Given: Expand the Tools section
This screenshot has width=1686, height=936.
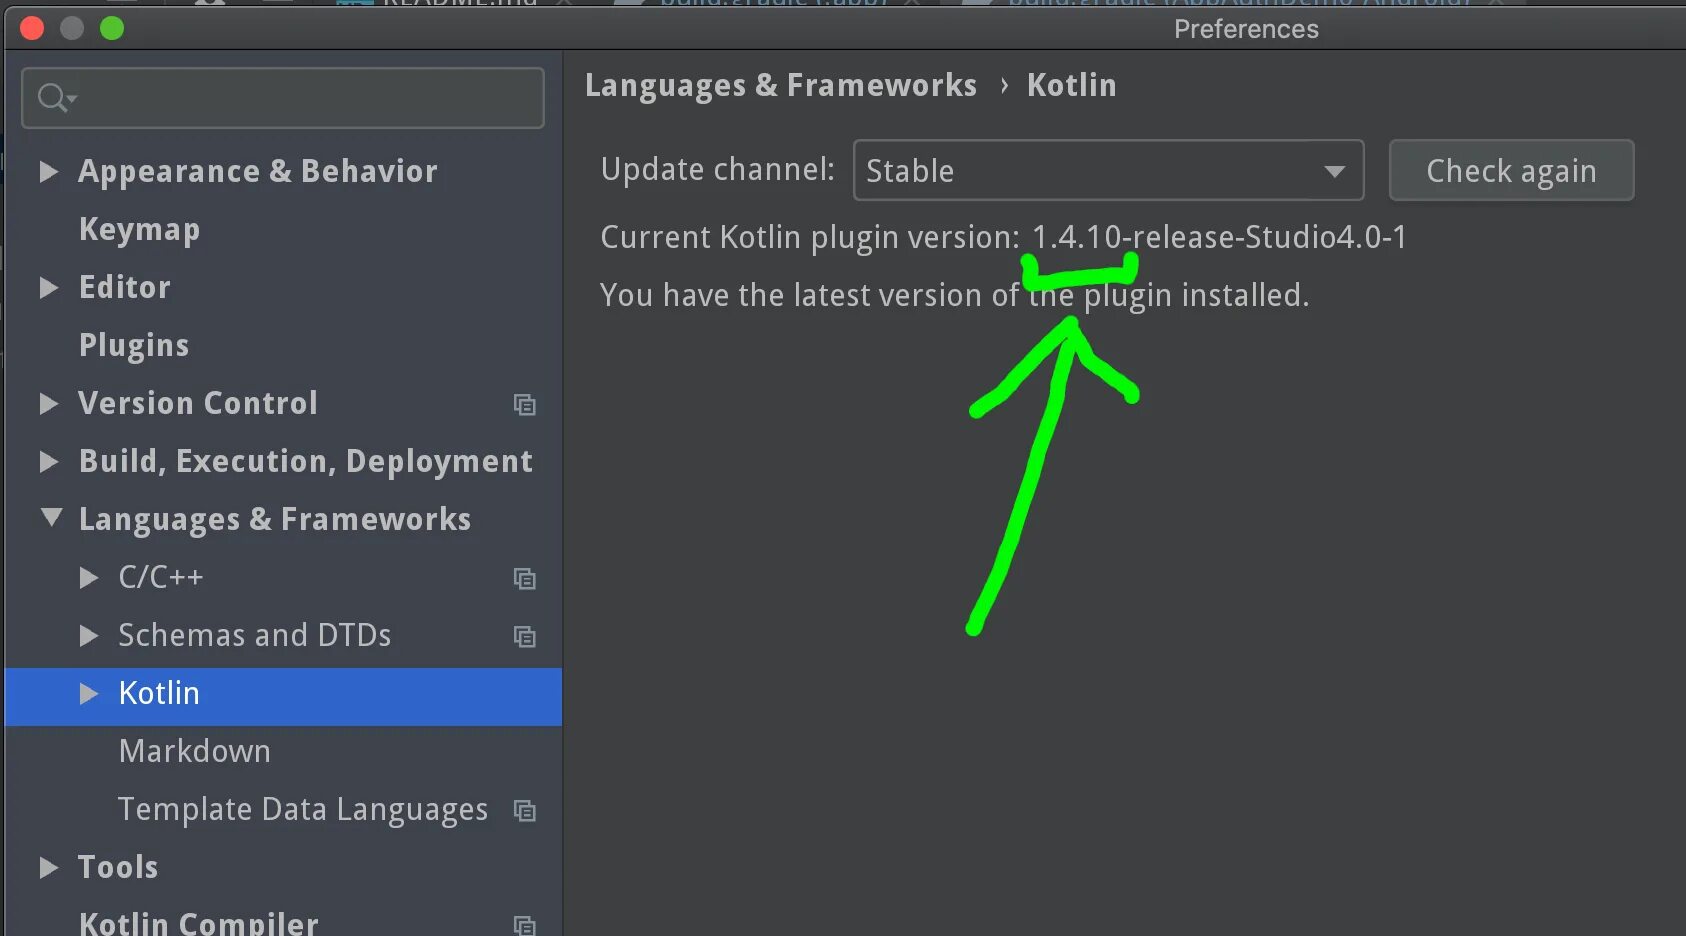Looking at the screenshot, I should click(48, 867).
